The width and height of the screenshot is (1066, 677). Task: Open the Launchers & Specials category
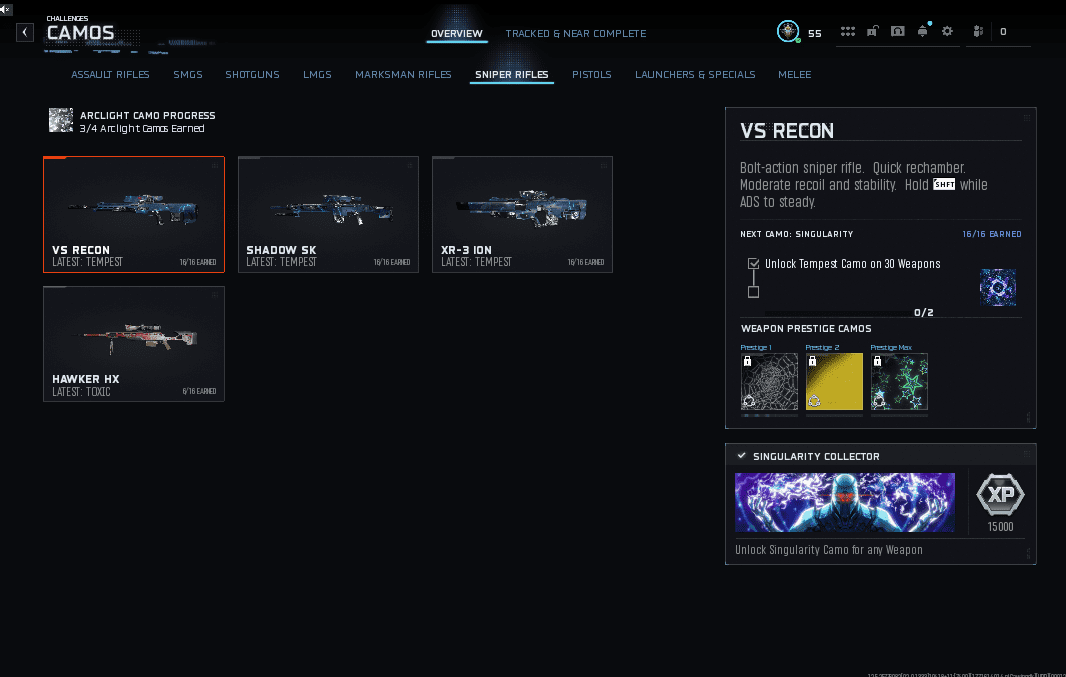pyautogui.click(x=695, y=75)
